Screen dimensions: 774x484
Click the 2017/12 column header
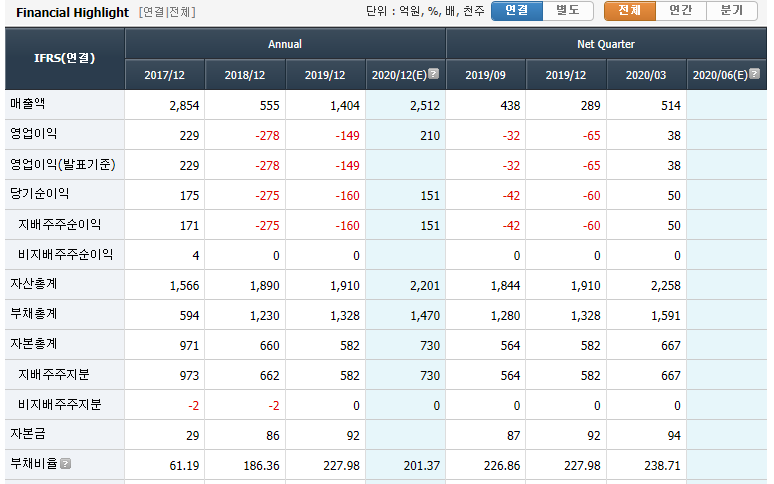coord(164,75)
